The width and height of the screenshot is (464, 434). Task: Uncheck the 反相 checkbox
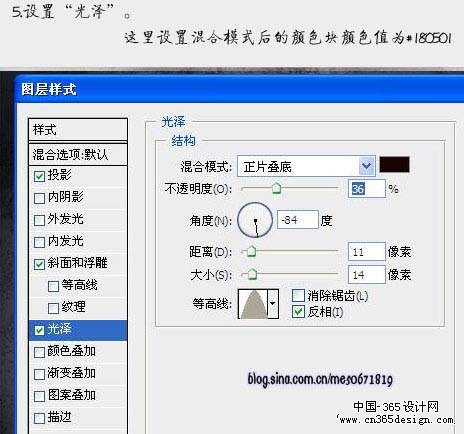tap(298, 312)
